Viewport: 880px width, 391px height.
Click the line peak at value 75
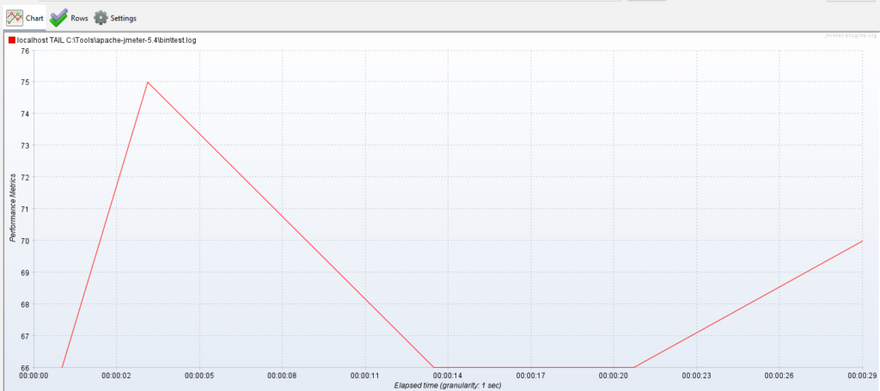coord(148,82)
